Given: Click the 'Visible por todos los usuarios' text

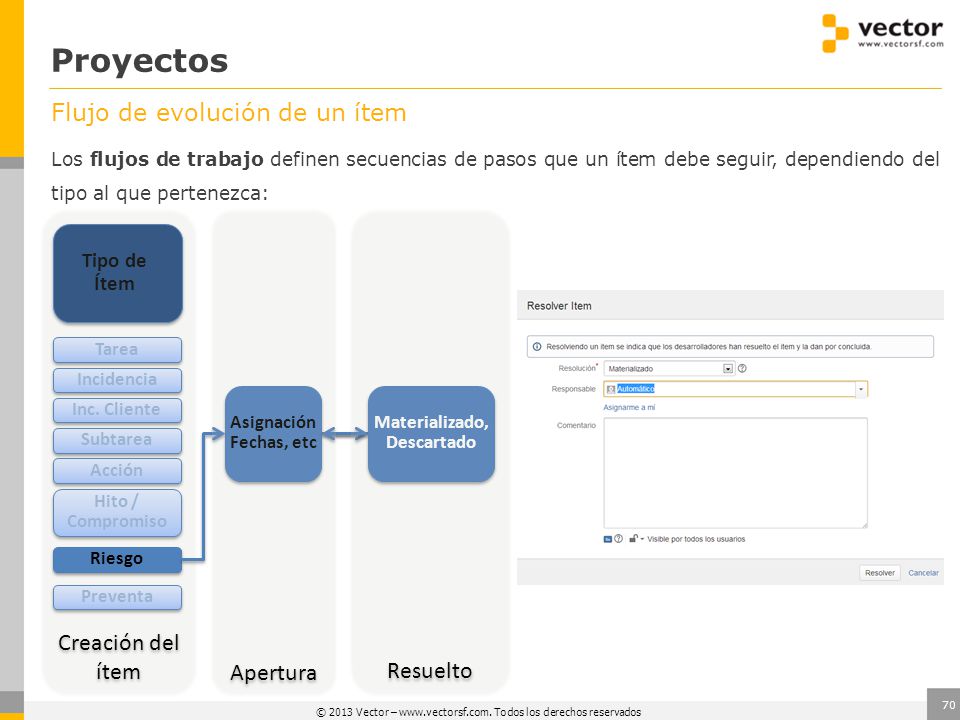Looking at the screenshot, I should pos(696,539).
